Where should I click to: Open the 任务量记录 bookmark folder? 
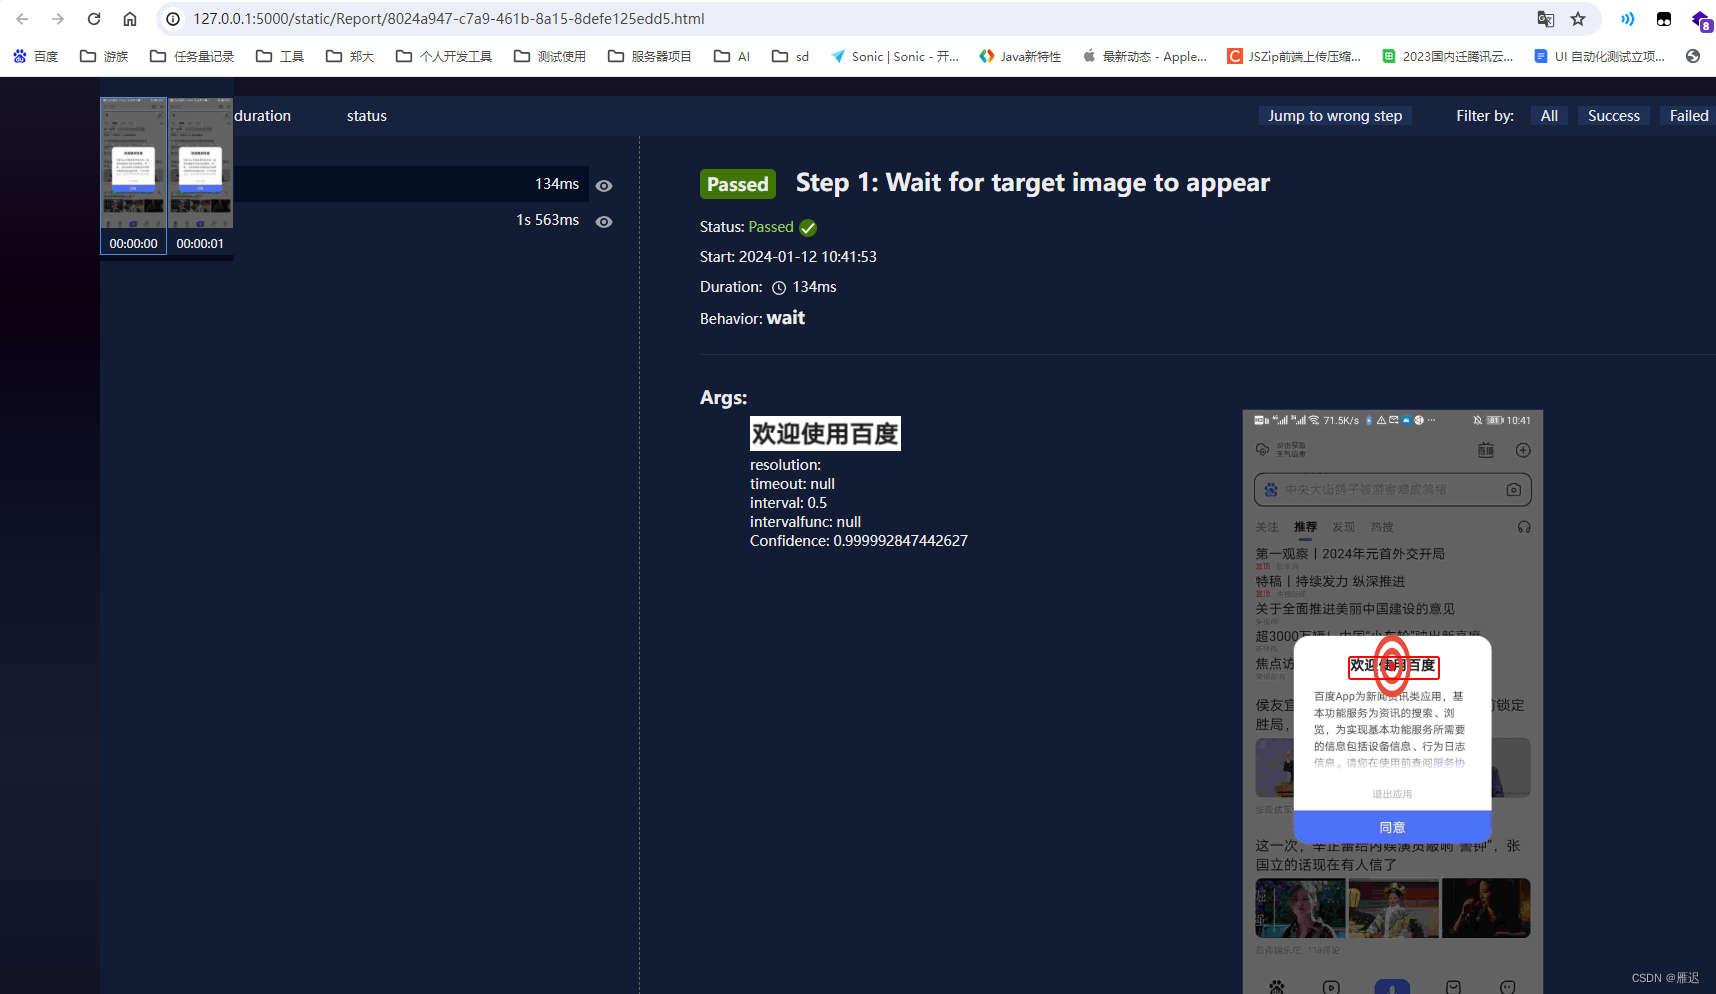click(x=192, y=56)
